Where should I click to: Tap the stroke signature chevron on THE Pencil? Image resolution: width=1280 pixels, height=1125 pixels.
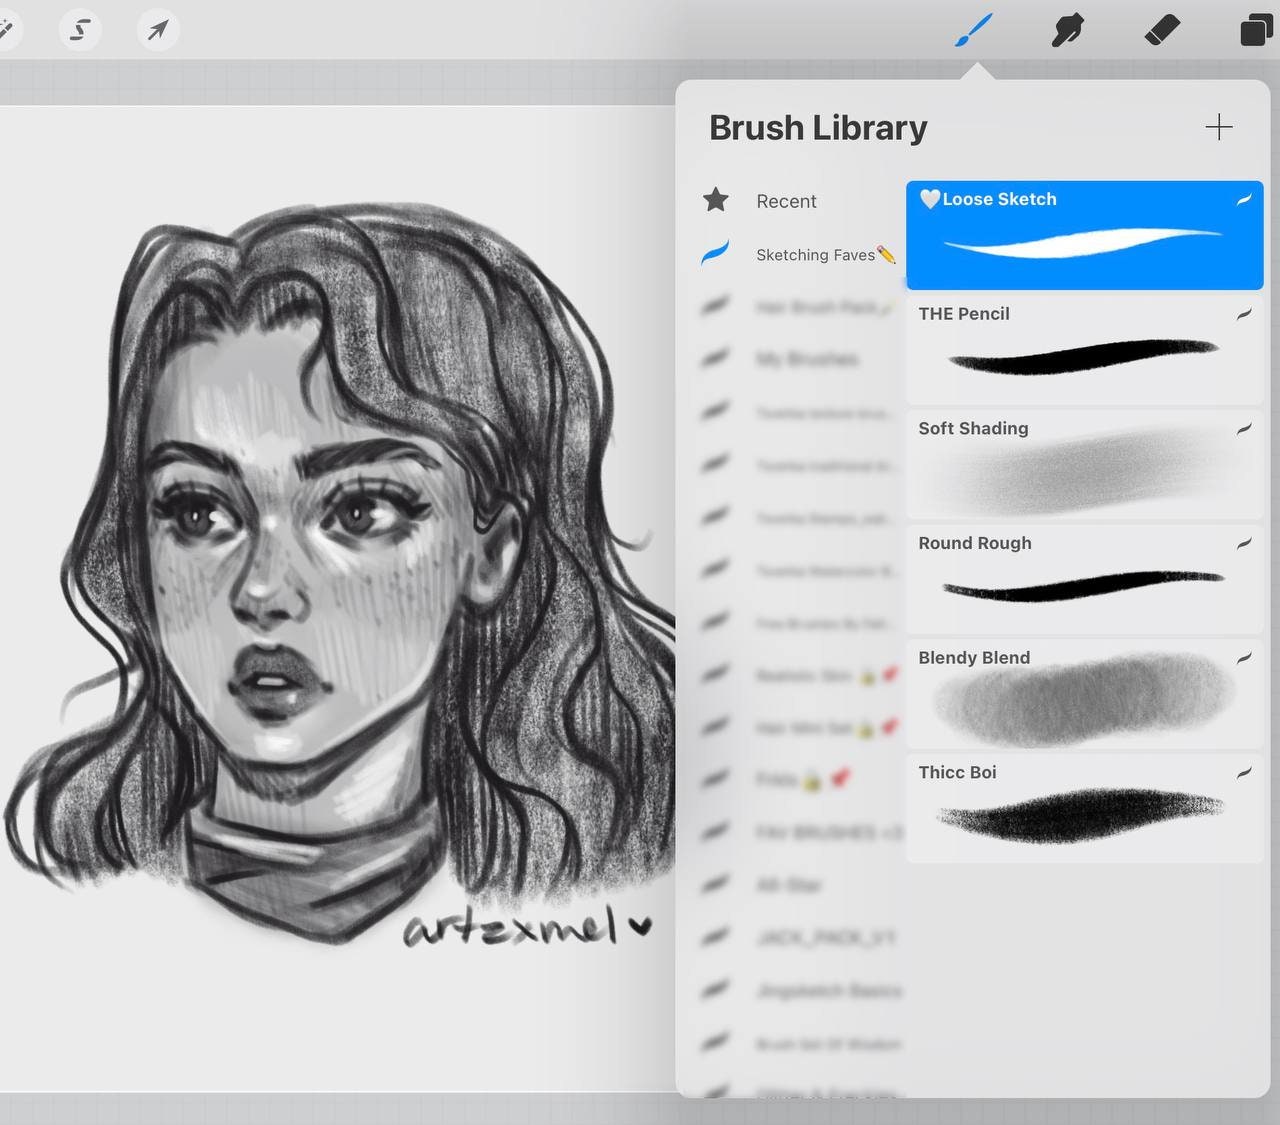coord(1244,313)
